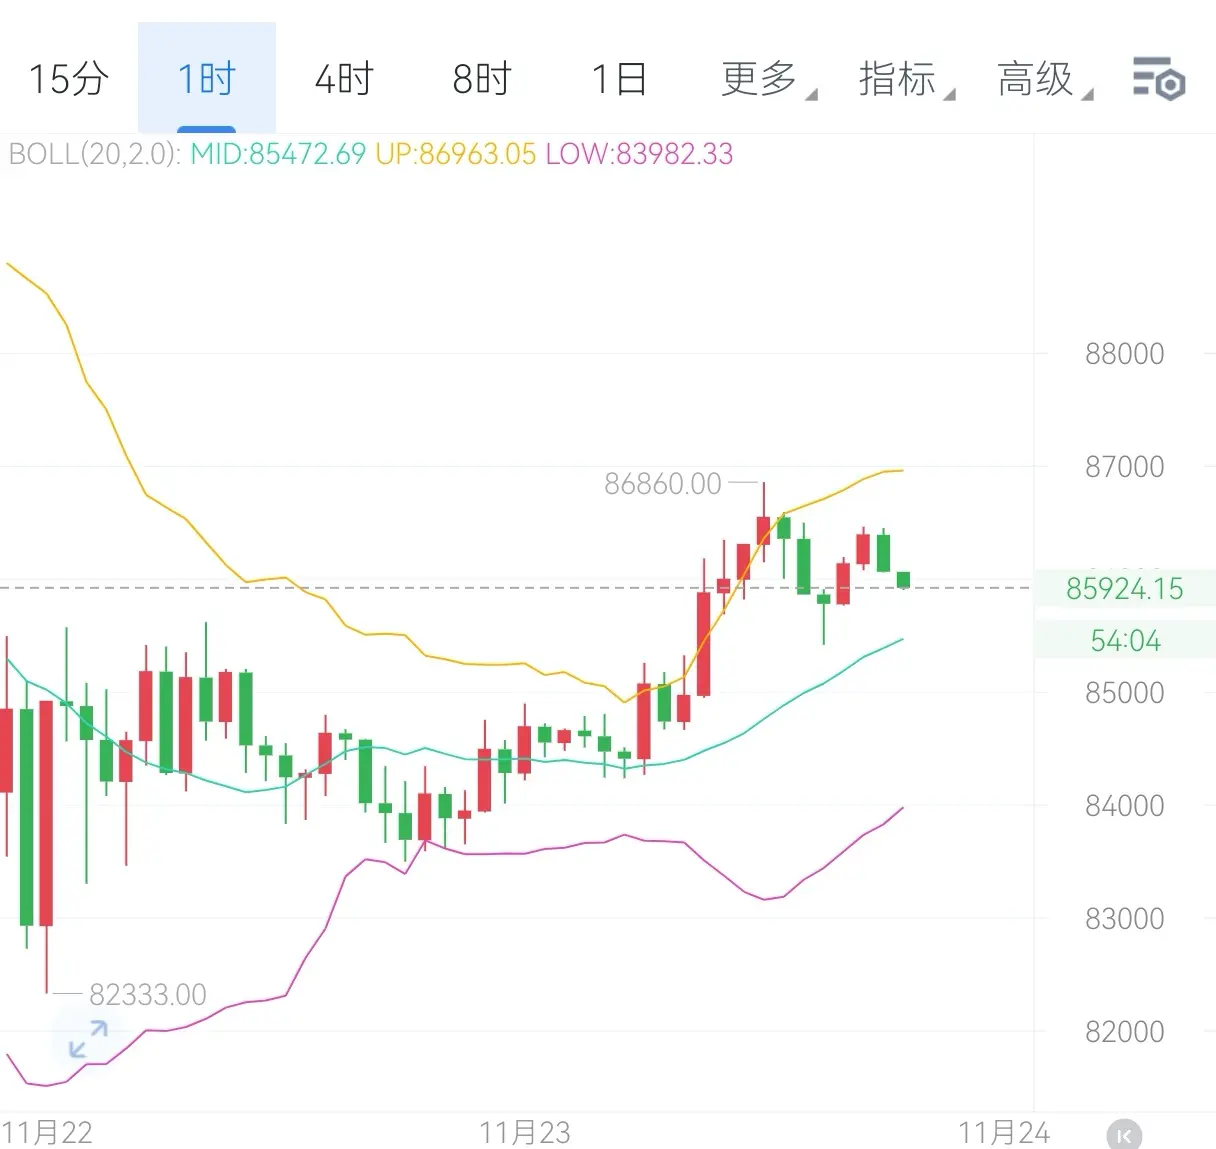Switch to the 1日 timeframe tab

(619, 79)
